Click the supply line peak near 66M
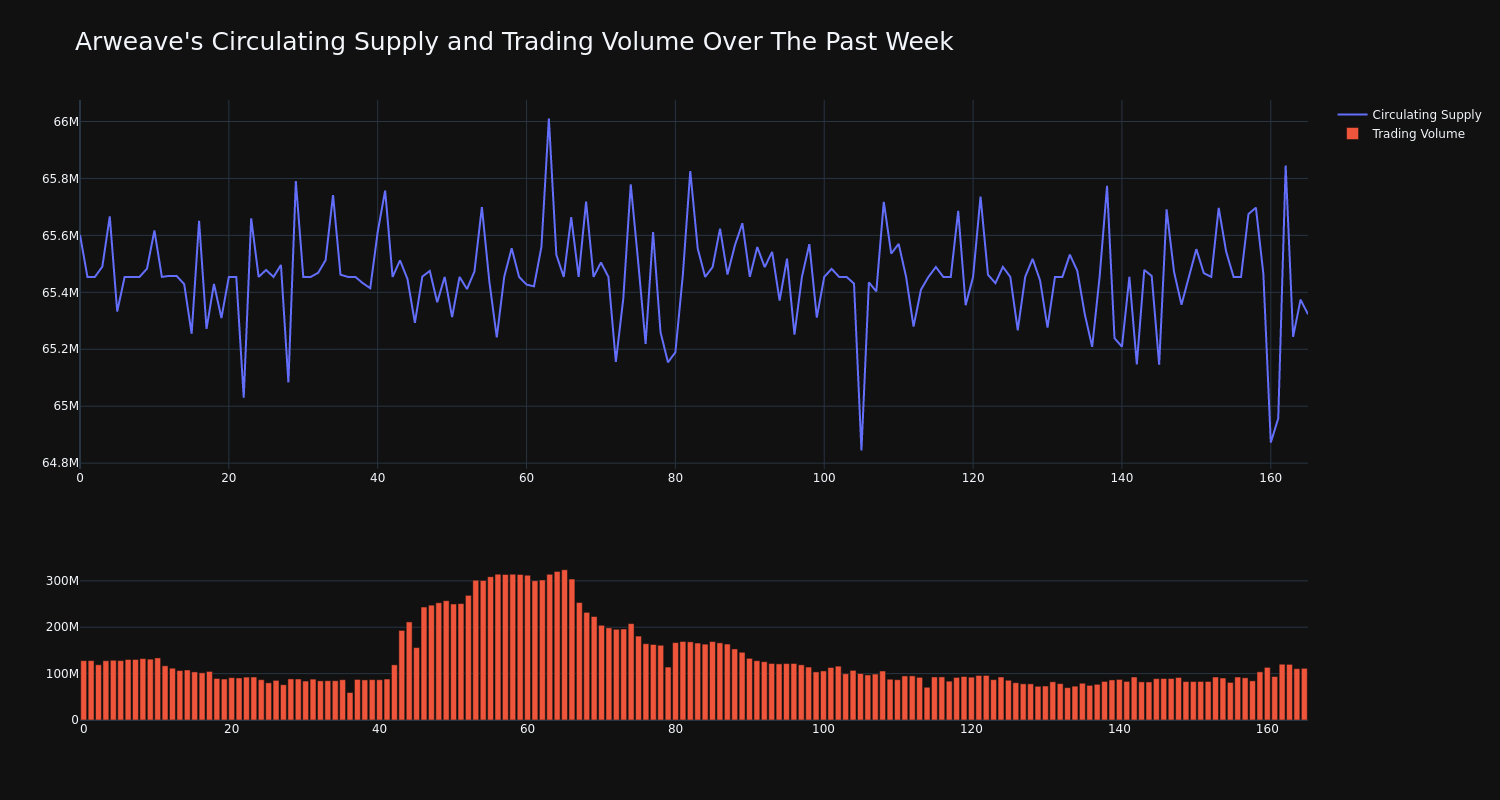 pyautogui.click(x=548, y=119)
